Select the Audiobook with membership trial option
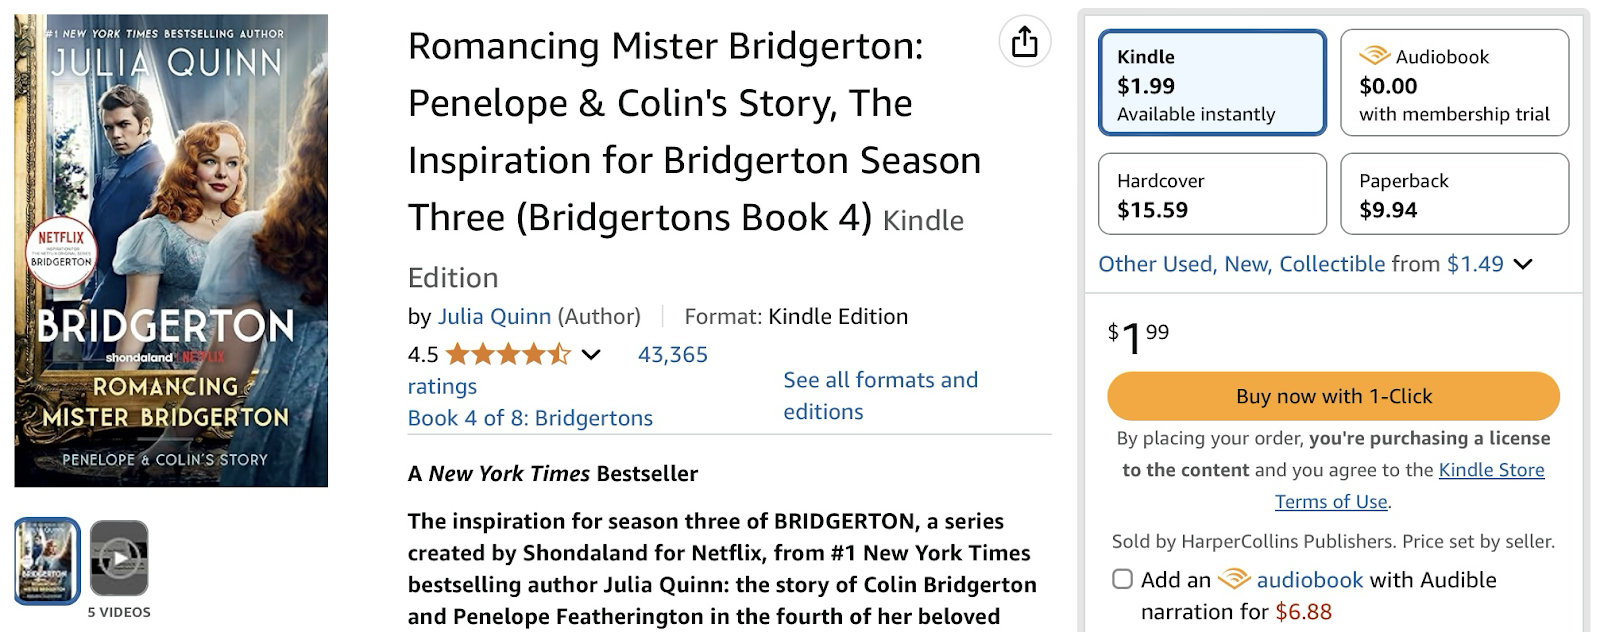The image size is (1600, 632). click(1455, 83)
